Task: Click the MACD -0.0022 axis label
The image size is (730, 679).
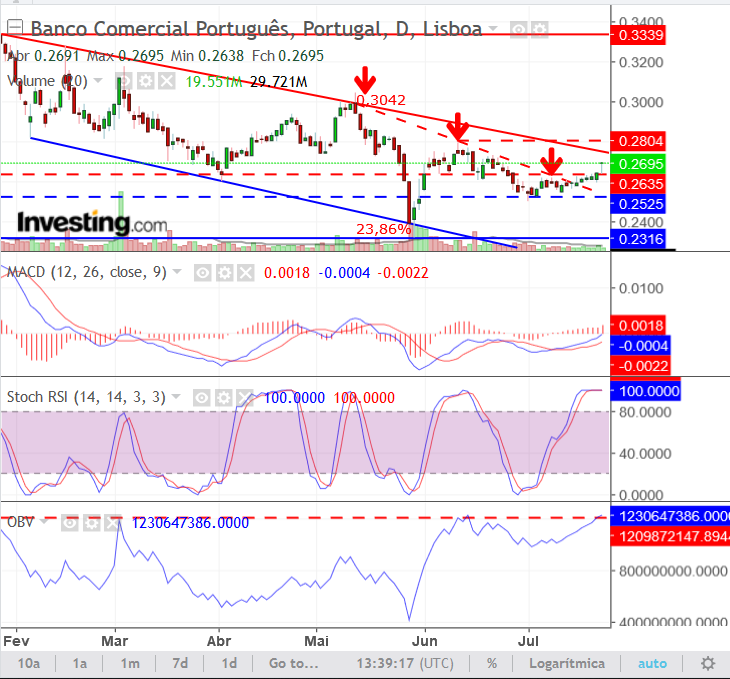Action: pos(640,366)
